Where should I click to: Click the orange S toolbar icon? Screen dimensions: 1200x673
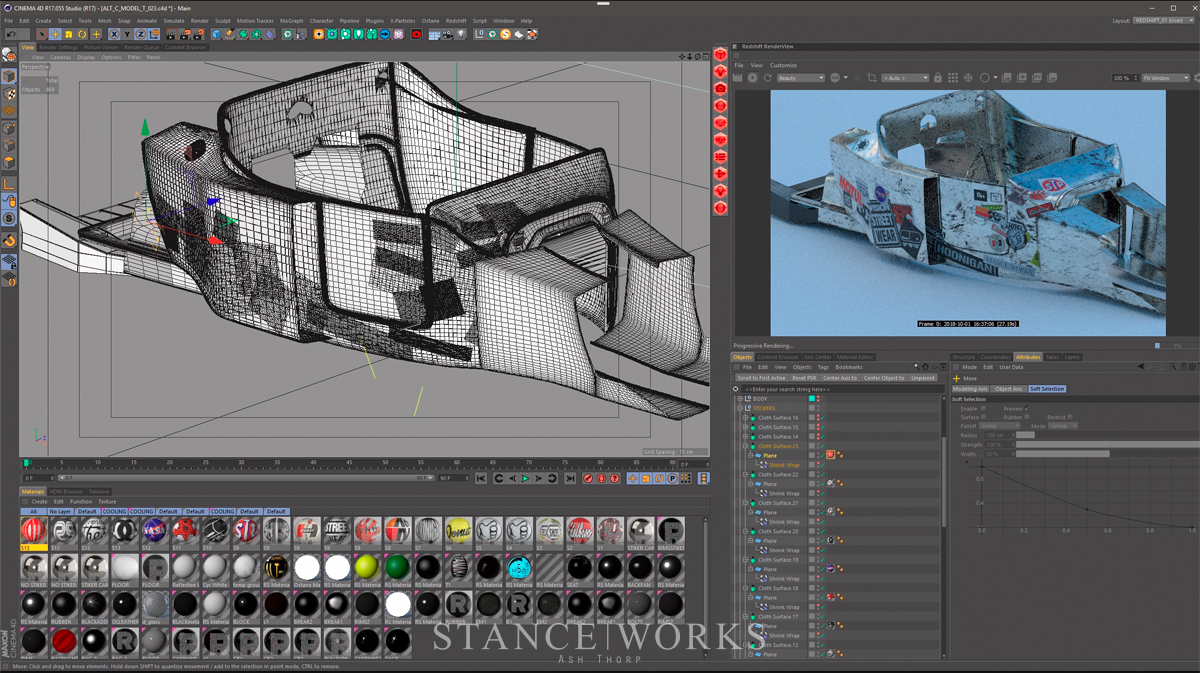point(505,34)
